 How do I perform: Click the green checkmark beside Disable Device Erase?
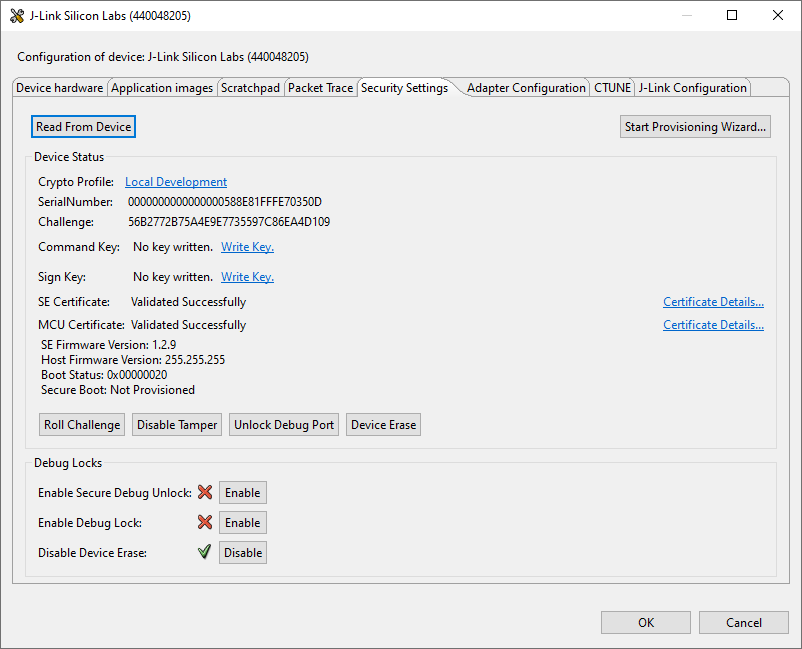pyautogui.click(x=204, y=552)
